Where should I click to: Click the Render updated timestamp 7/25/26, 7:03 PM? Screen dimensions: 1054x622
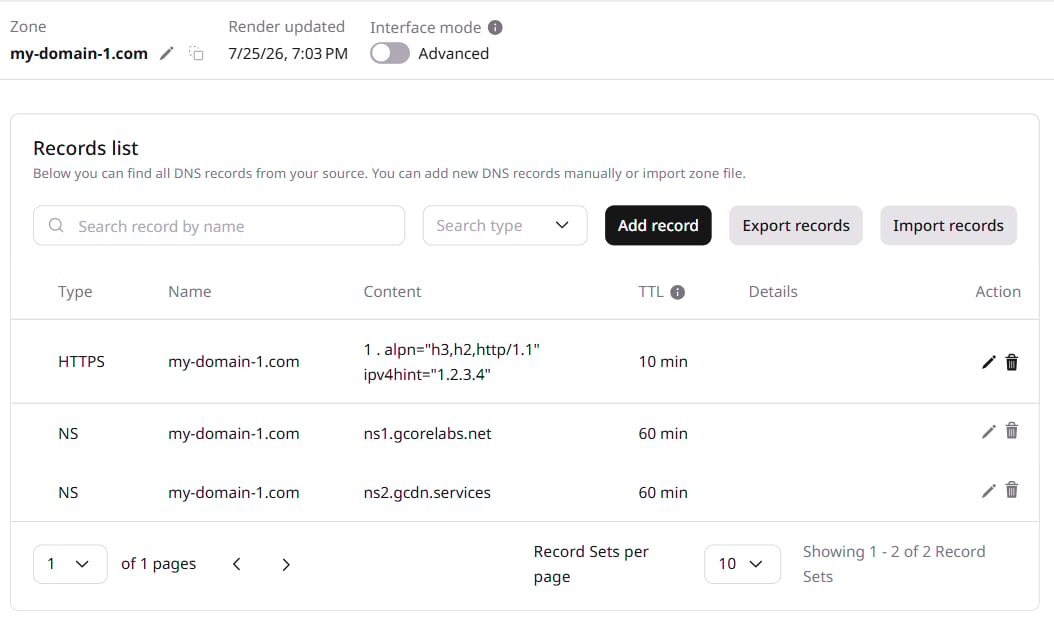[288, 54]
